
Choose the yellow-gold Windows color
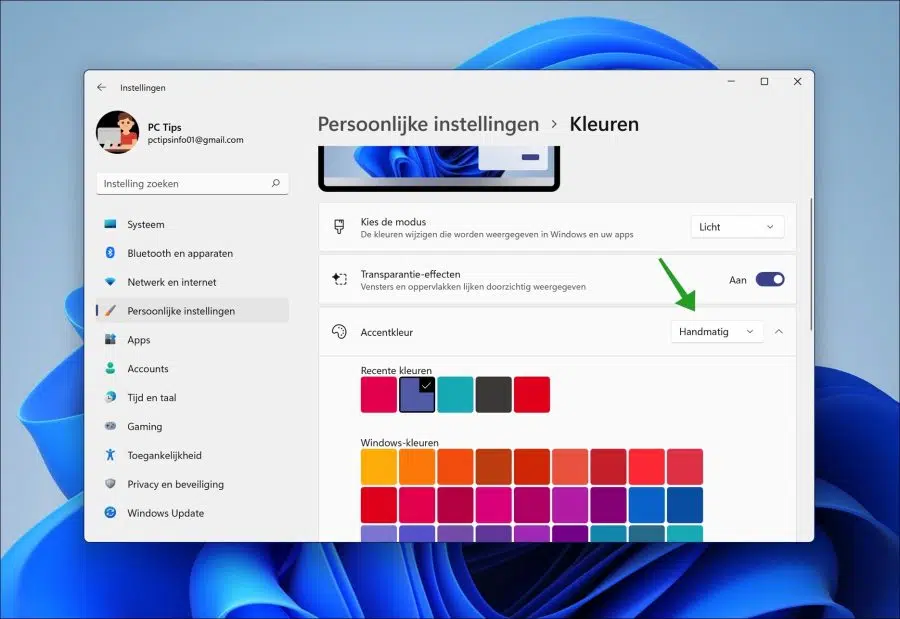pos(379,467)
